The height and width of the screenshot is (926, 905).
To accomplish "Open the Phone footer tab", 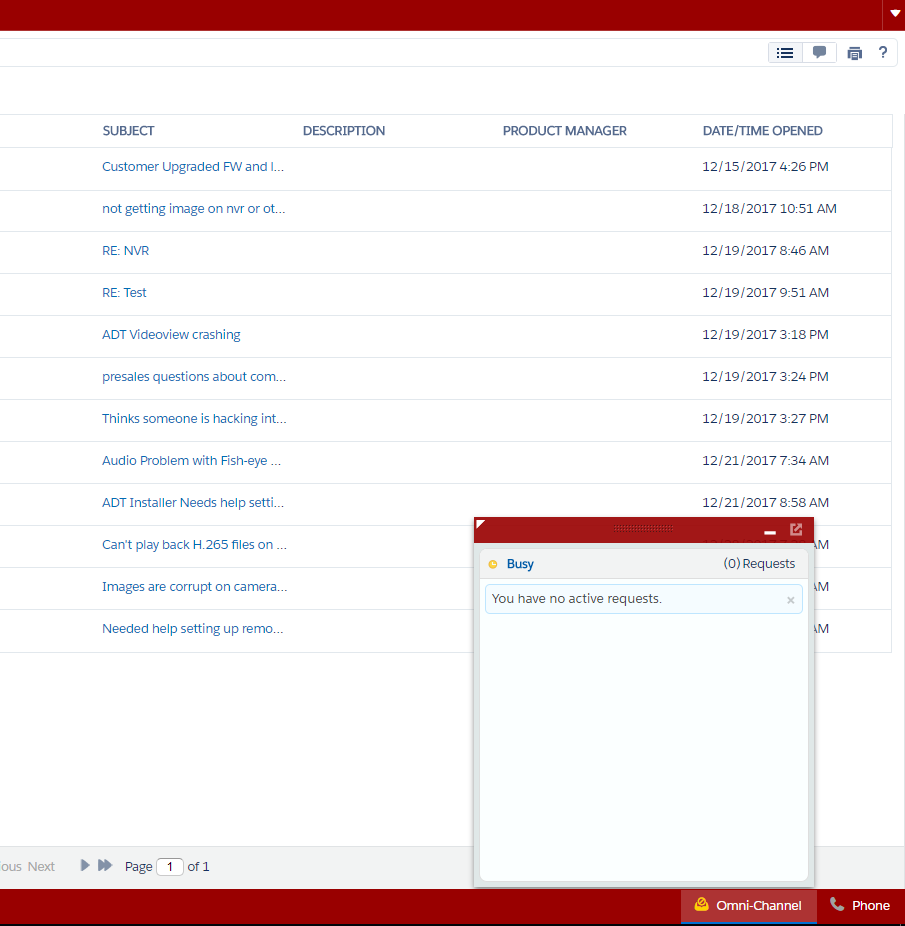I will [860, 905].
